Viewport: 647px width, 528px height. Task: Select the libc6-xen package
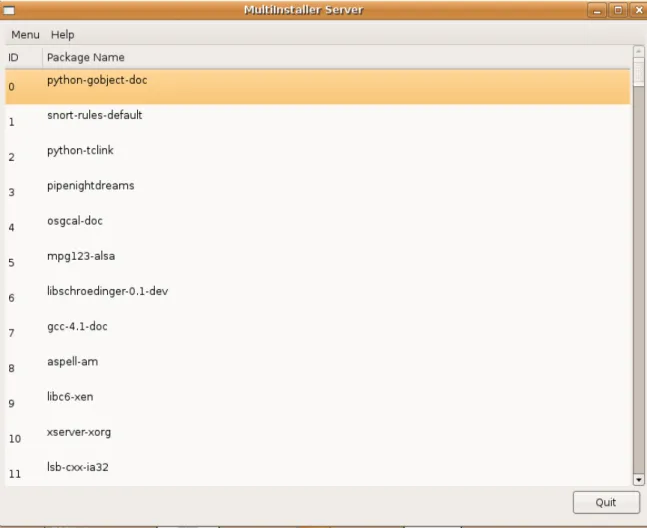pyautogui.click(x=318, y=403)
